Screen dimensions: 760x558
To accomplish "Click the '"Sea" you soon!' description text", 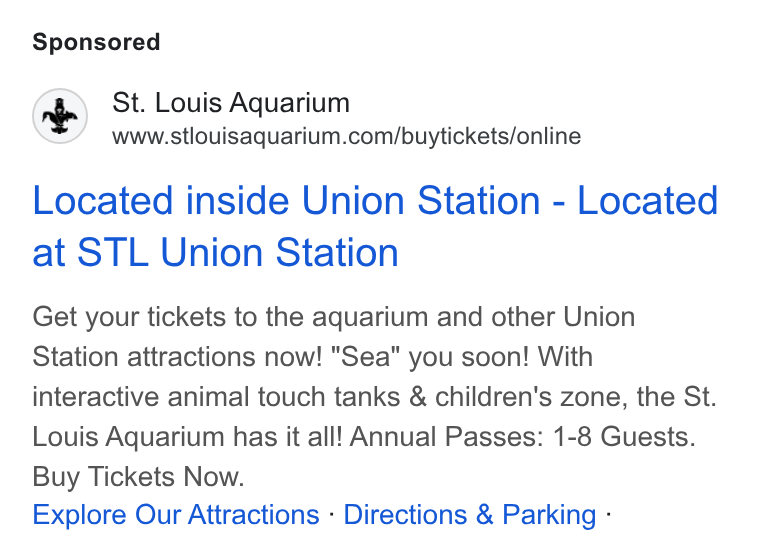I will pos(430,357).
